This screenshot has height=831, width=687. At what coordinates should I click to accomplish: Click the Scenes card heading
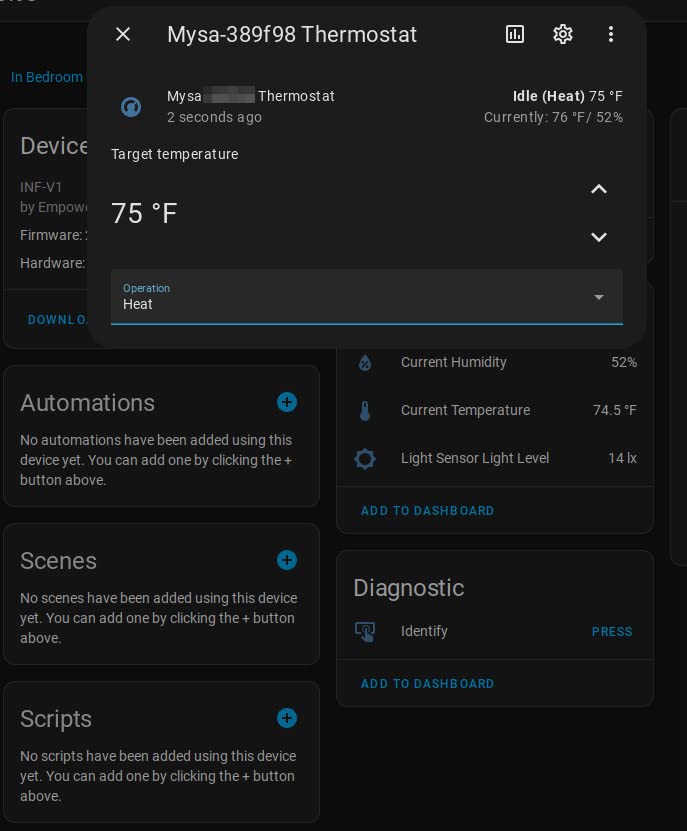point(58,561)
